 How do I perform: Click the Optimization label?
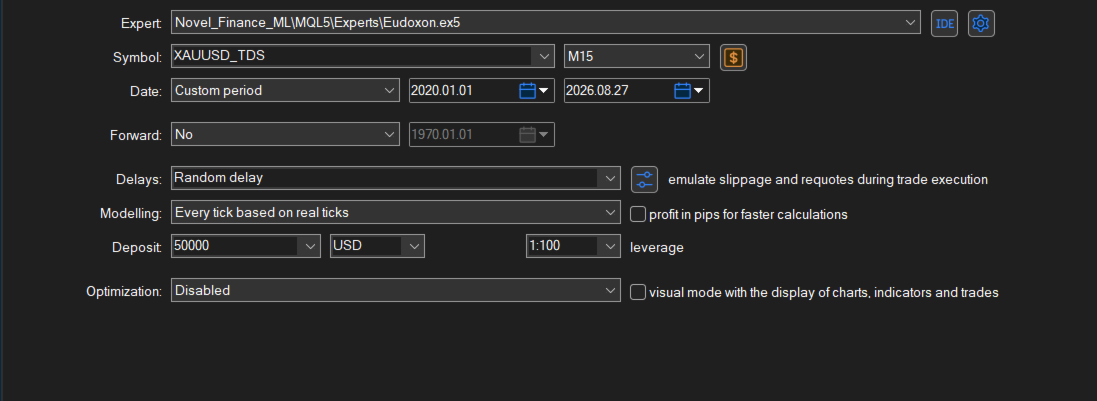[124, 292]
